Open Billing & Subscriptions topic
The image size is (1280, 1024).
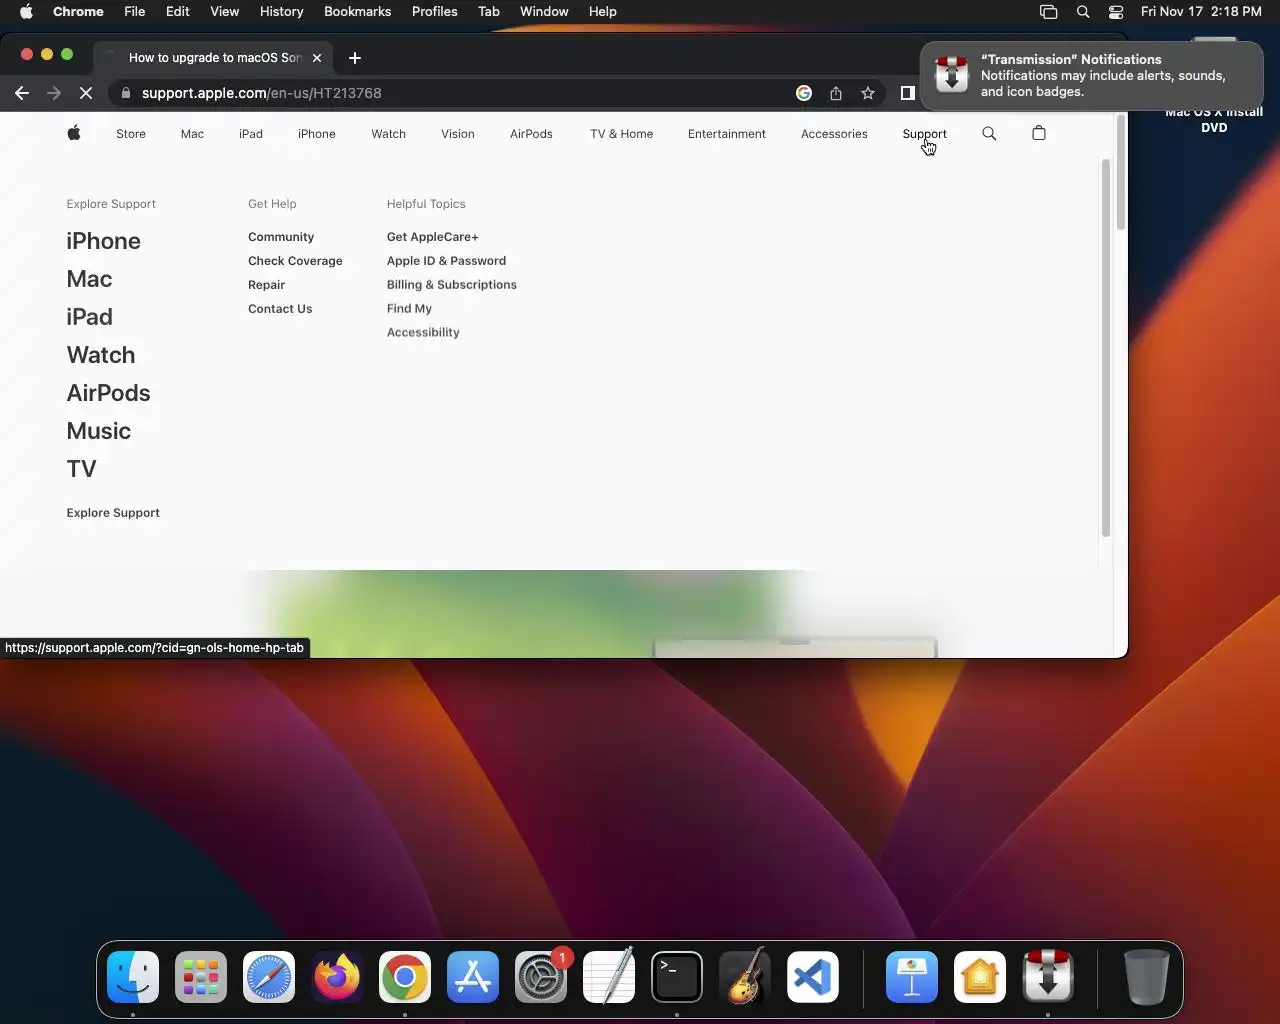point(452,285)
